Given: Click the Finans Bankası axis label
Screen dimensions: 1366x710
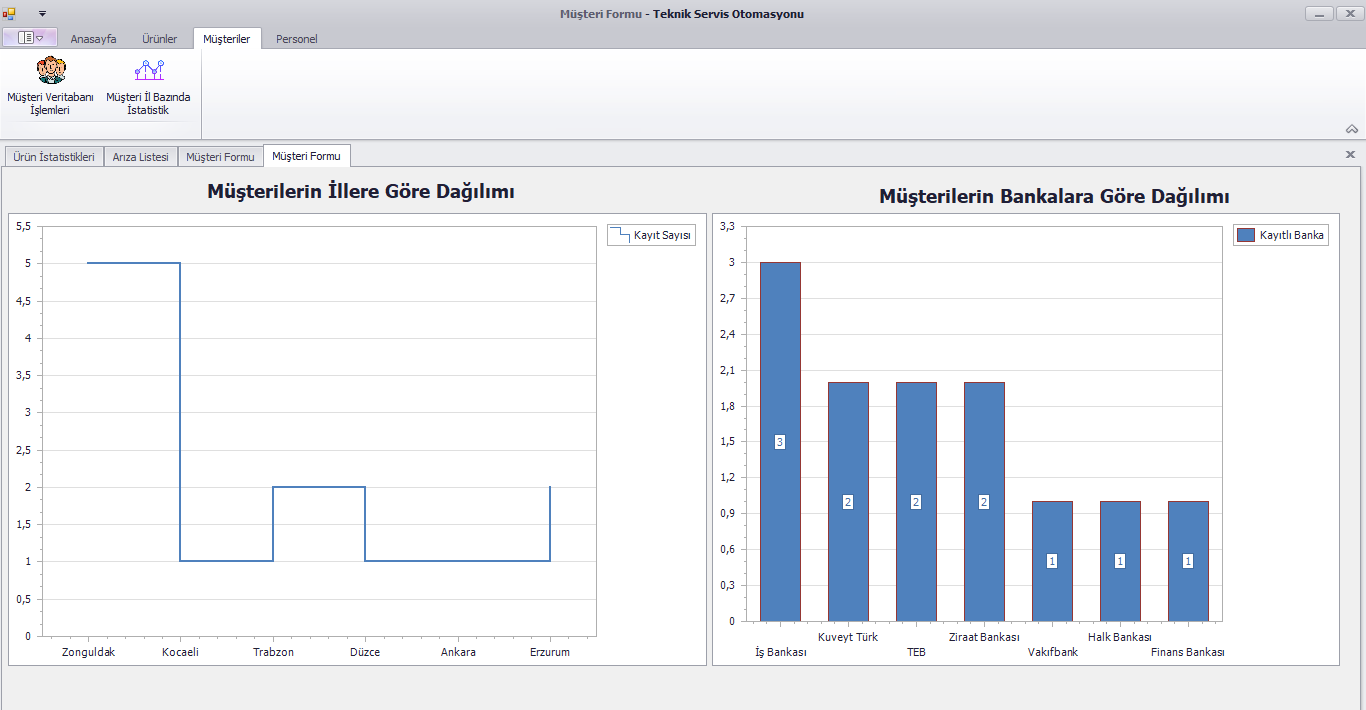Looking at the screenshot, I should pos(1188,652).
